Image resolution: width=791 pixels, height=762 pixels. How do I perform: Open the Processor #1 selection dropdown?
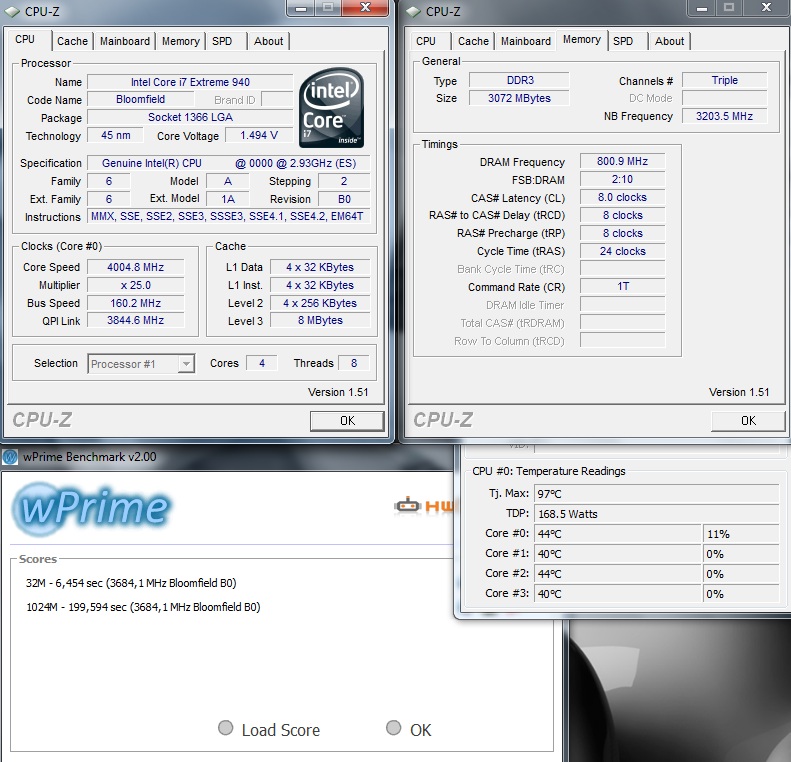[x=141, y=364]
